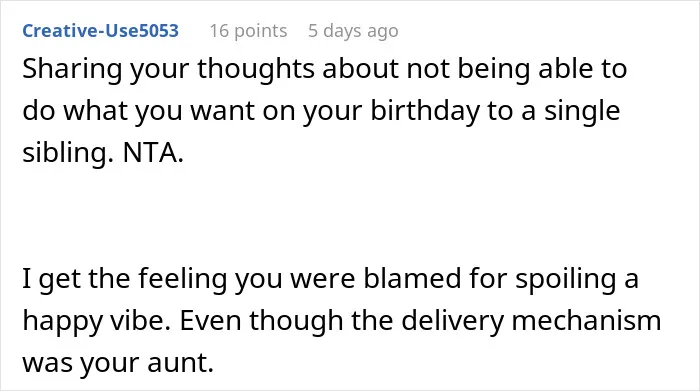Click the word NTA in the comment

(150, 153)
